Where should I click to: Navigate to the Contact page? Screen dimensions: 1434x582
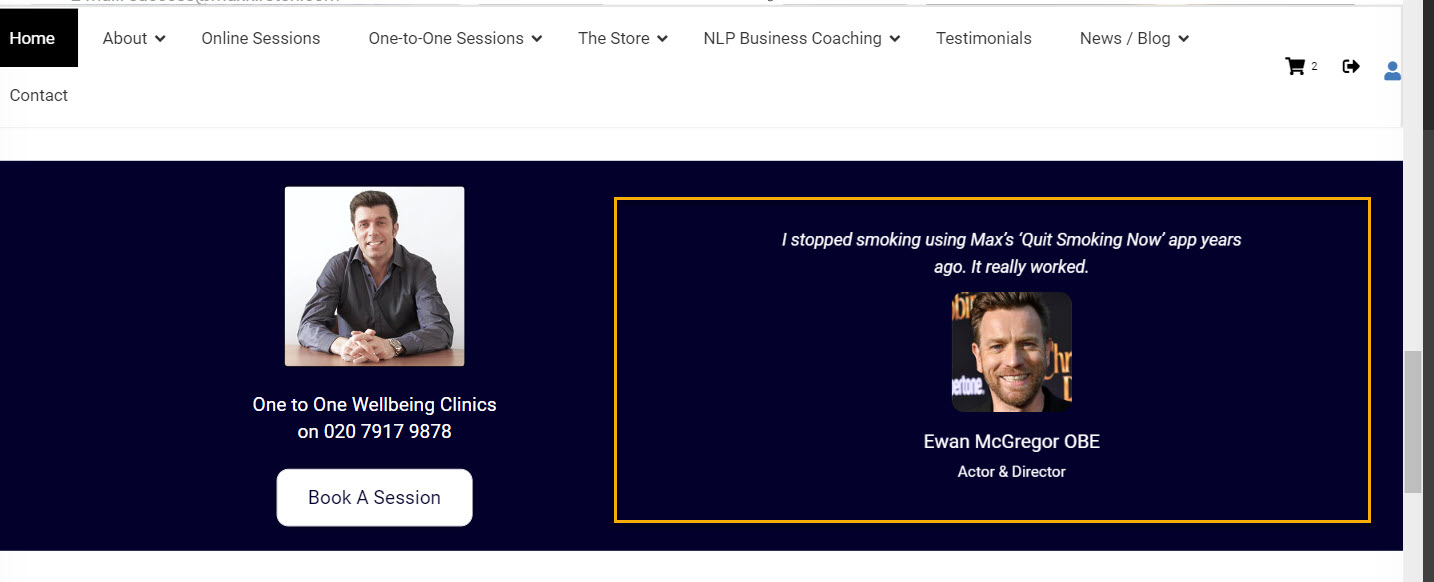coord(39,95)
